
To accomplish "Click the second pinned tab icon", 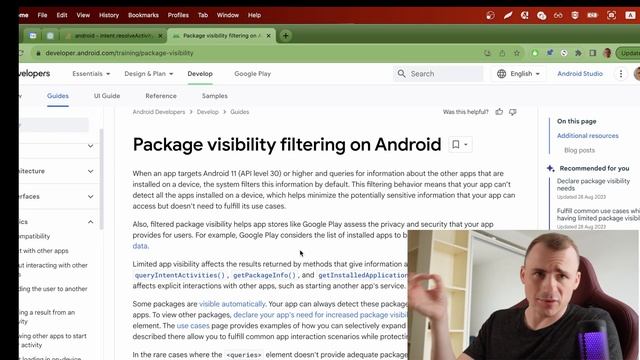I will [x=50, y=36].
